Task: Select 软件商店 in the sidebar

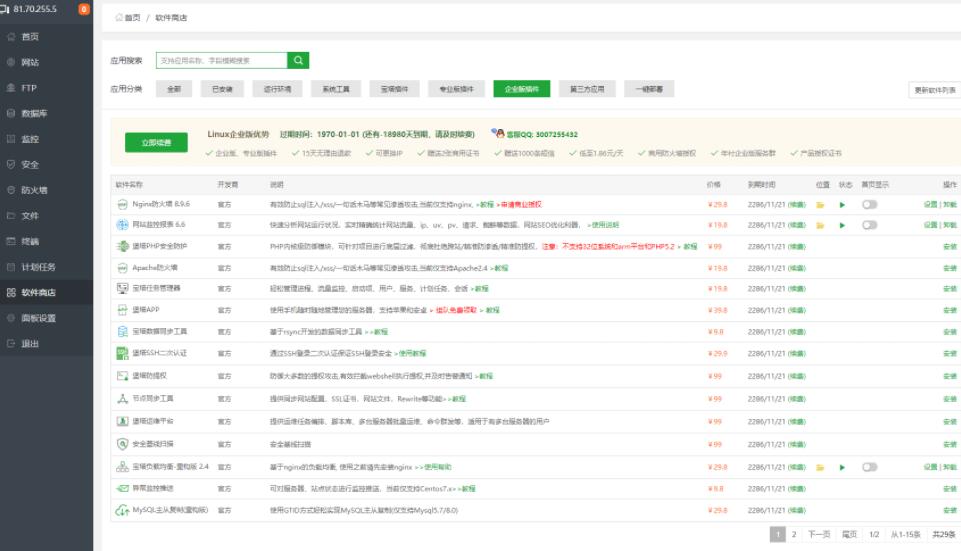Action: (x=46, y=292)
